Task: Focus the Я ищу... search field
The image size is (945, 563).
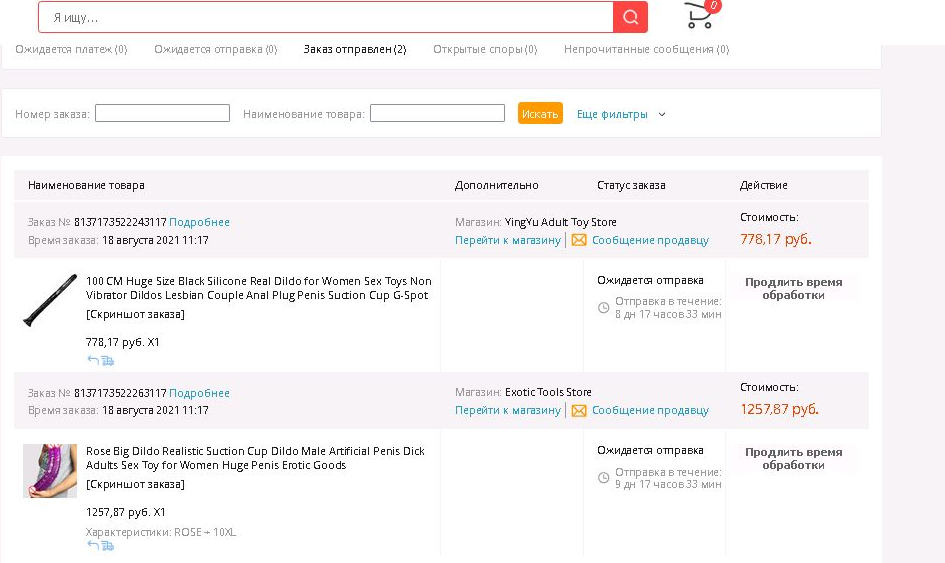Action: (326, 17)
